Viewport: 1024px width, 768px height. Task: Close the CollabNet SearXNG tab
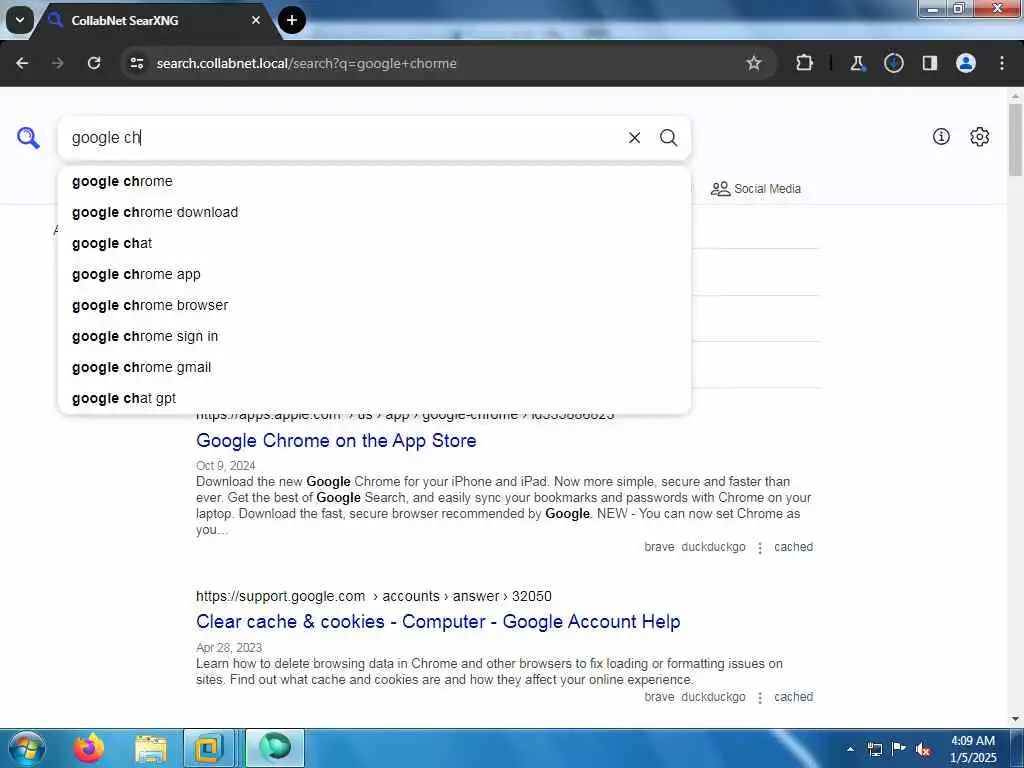256,20
